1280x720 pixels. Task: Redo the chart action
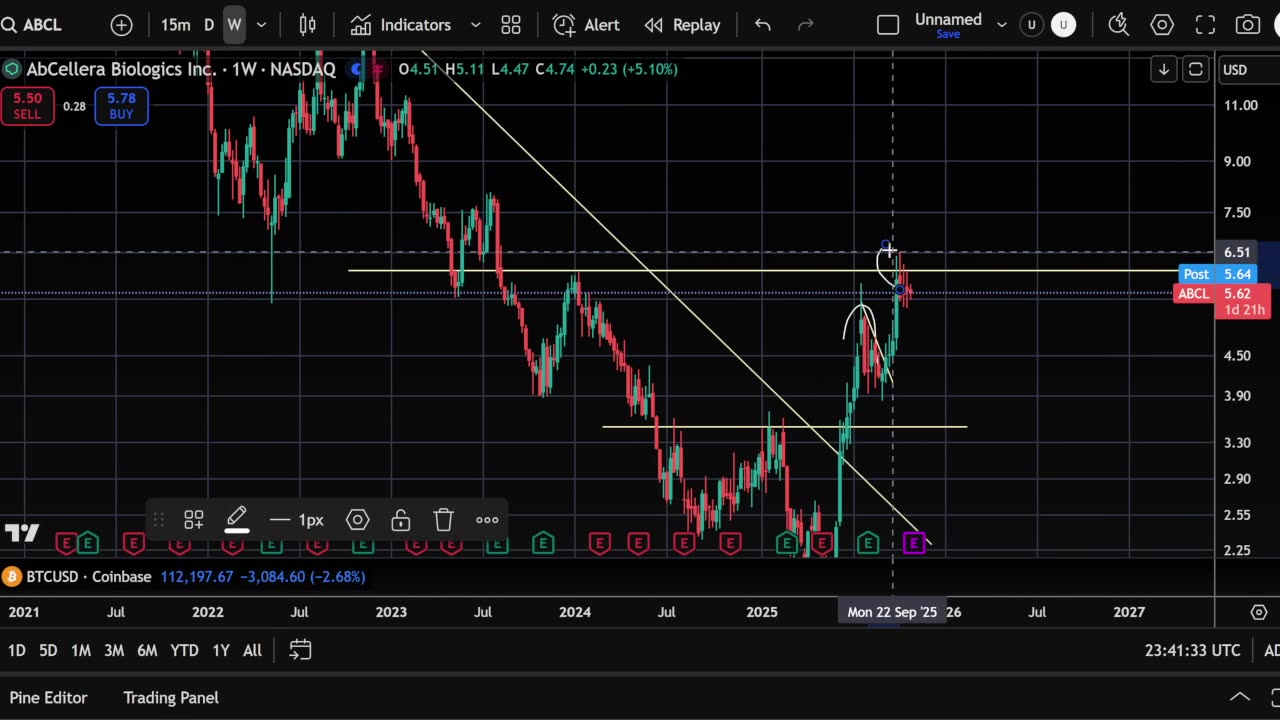(805, 25)
